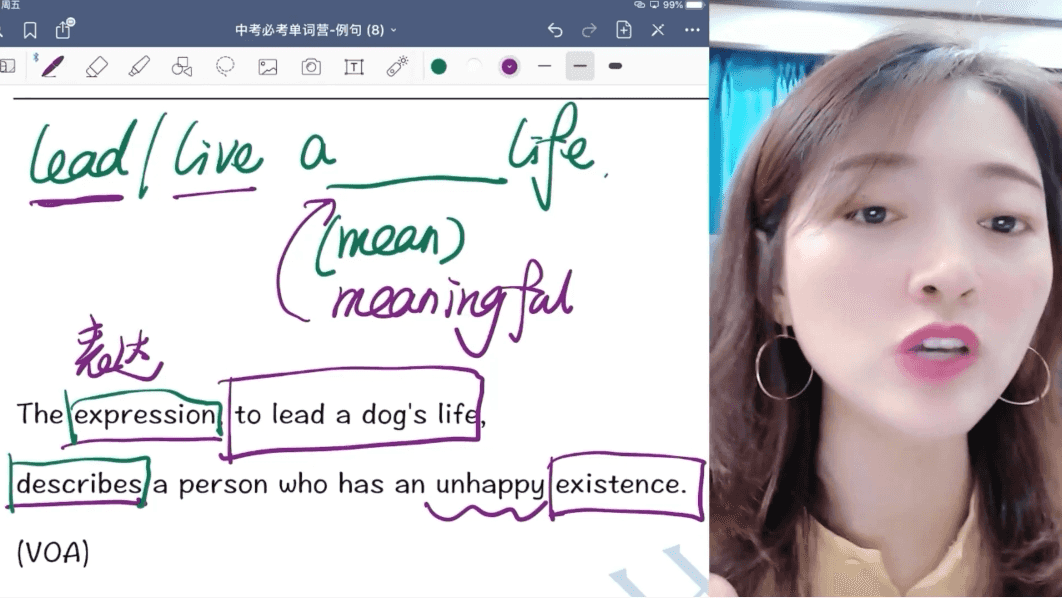The width and height of the screenshot is (1062, 598).
Task: Open the three-dot more options menu
Action: tap(692, 30)
